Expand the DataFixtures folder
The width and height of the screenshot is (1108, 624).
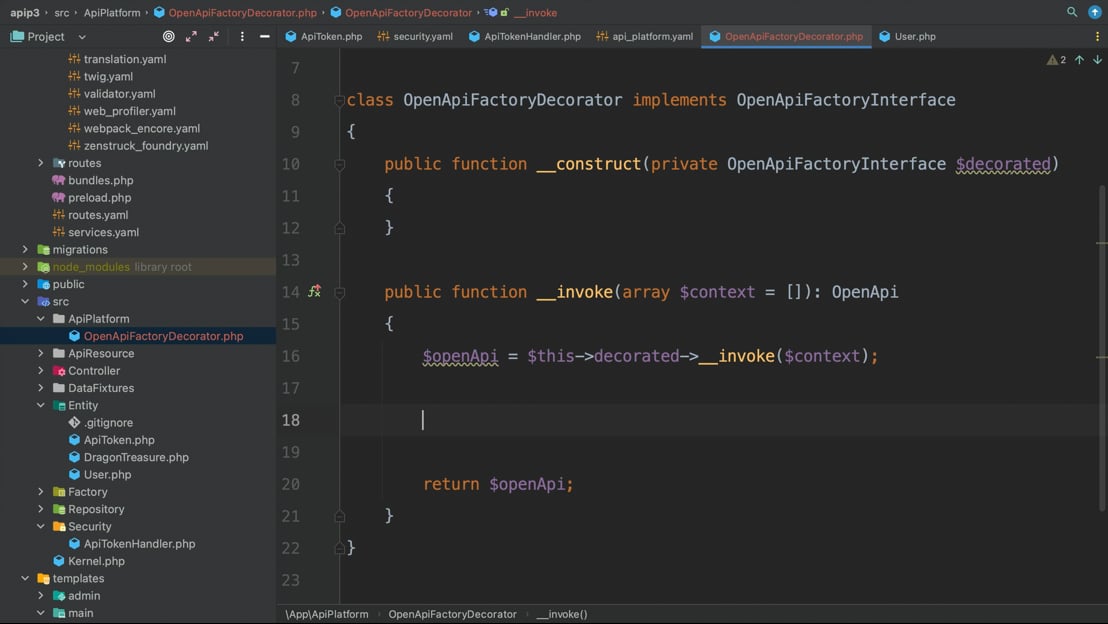[40, 388]
